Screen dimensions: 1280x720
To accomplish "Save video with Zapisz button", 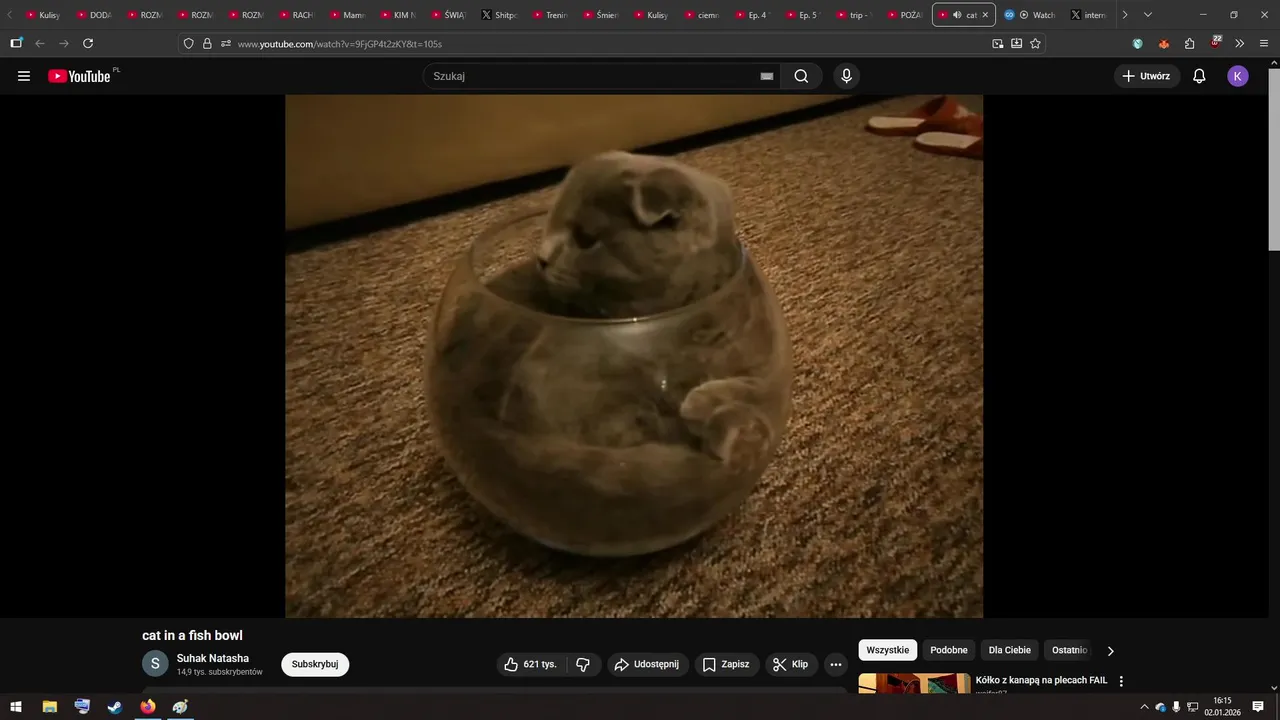I will [x=726, y=664].
